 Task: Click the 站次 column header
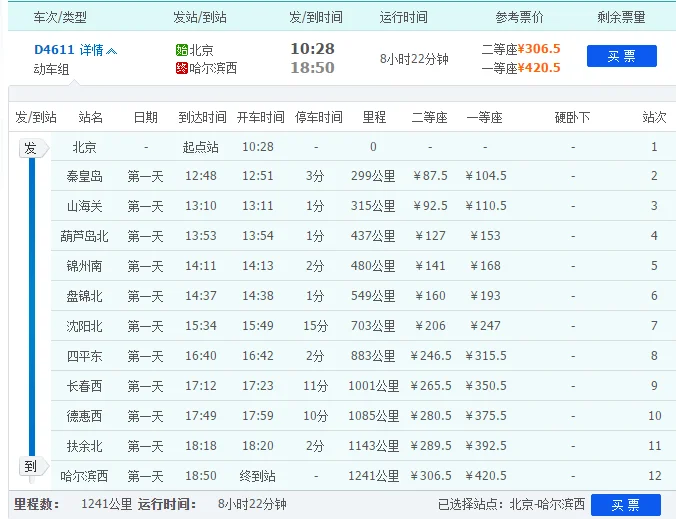(654, 117)
